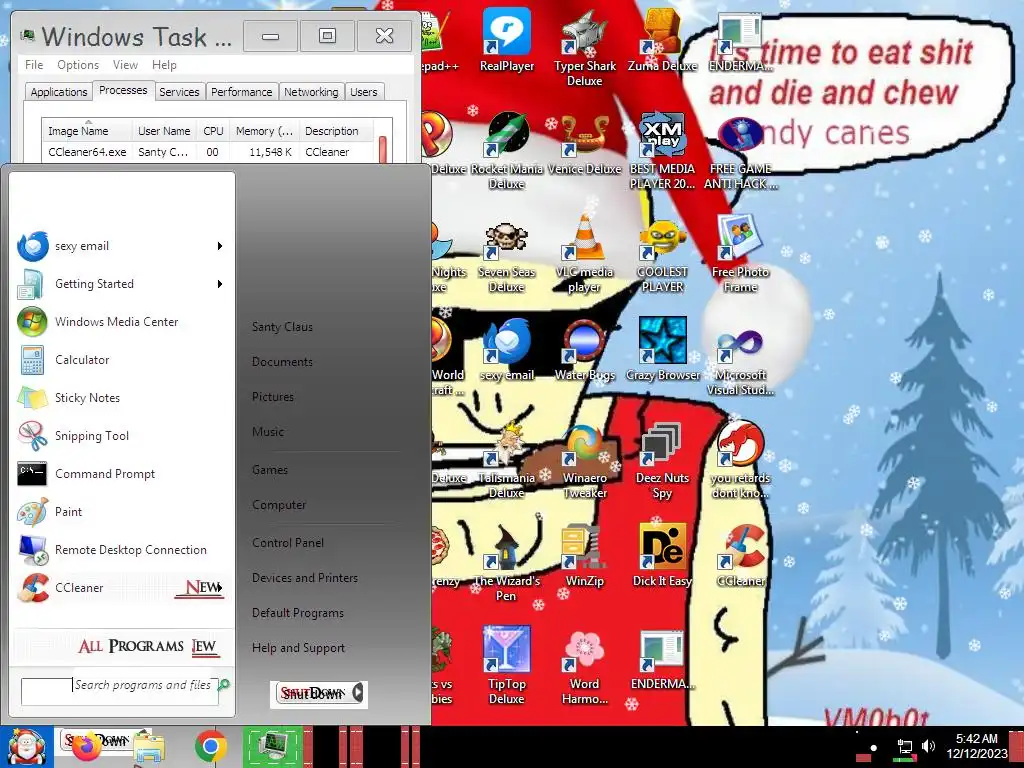Select Talismania Deluxe icon
Screen dimensions: 1024x768
pyautogui.click(x=507, y=460)
